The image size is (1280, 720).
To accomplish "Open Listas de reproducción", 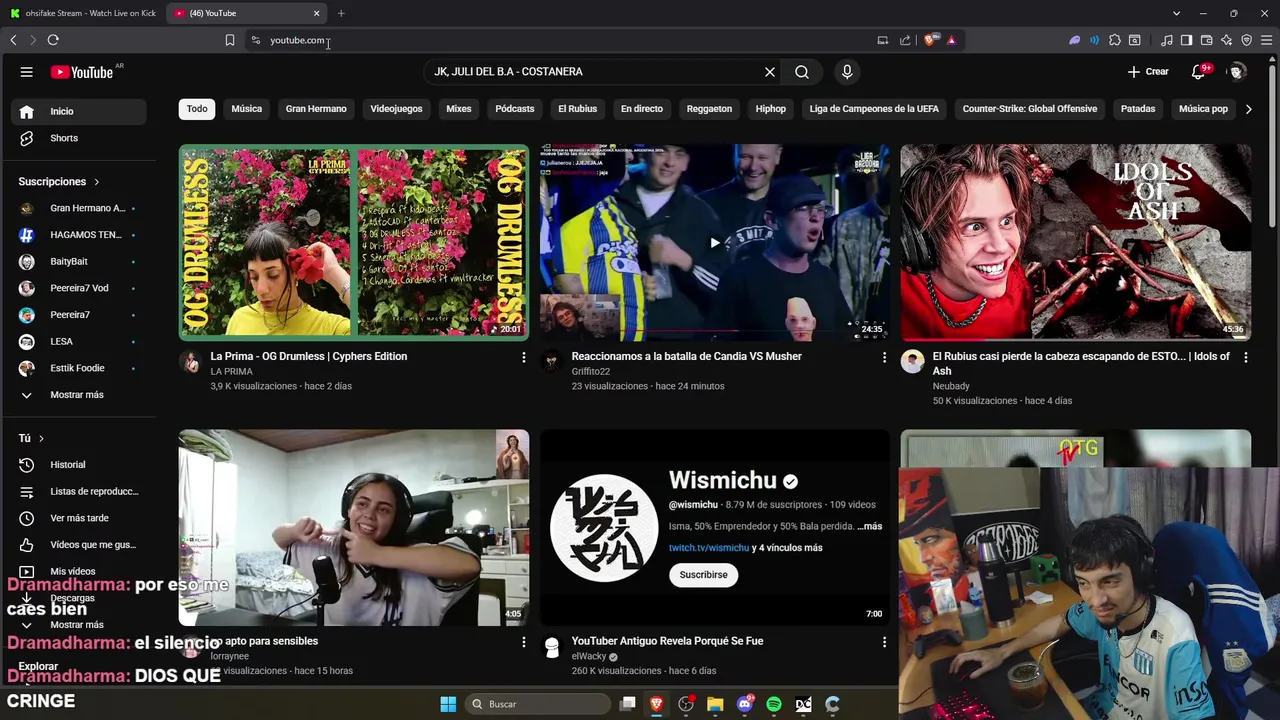I will [x=80, y=491].
